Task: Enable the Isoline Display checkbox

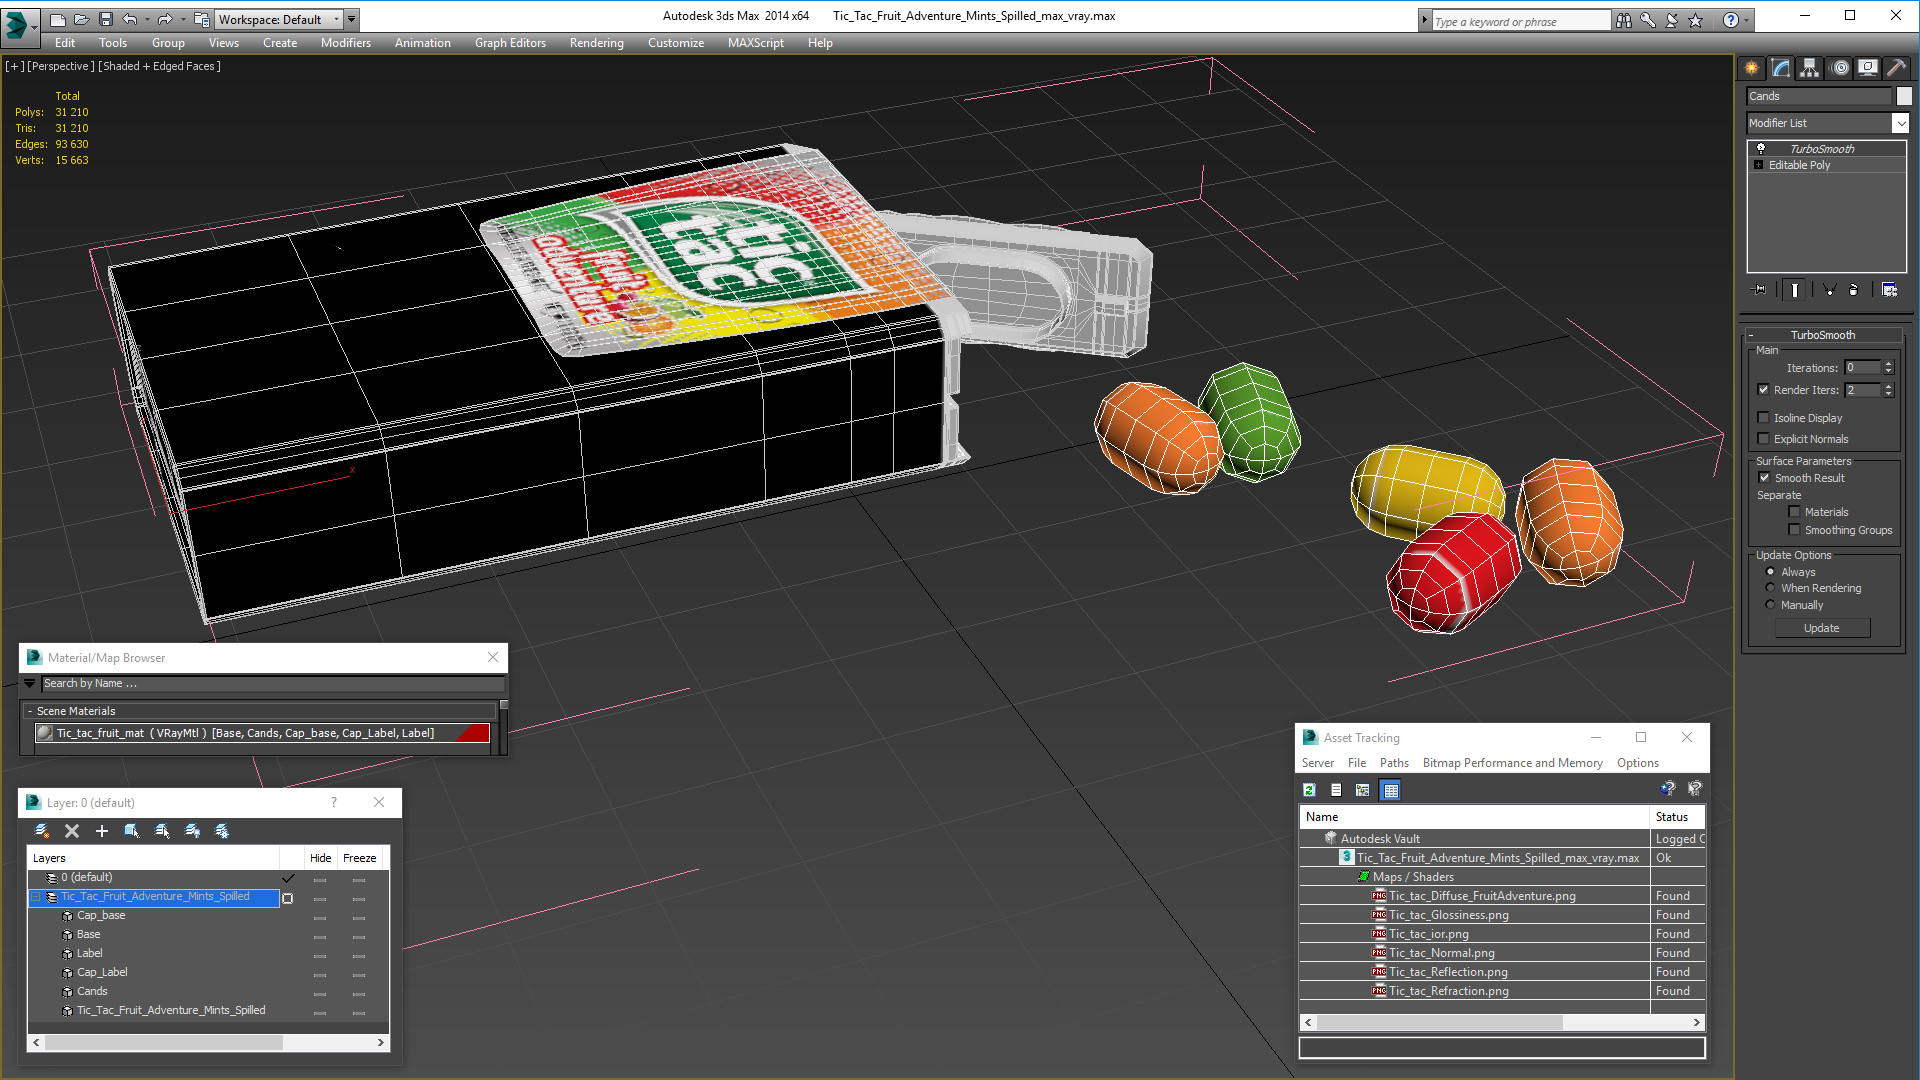Action: click(x=1763, y=418)
